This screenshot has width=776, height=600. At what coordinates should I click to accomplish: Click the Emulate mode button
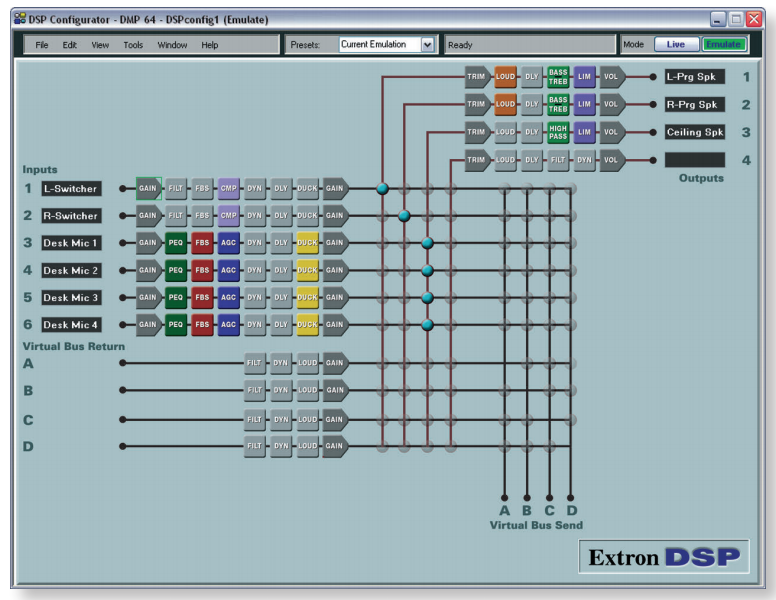[724, 45]
